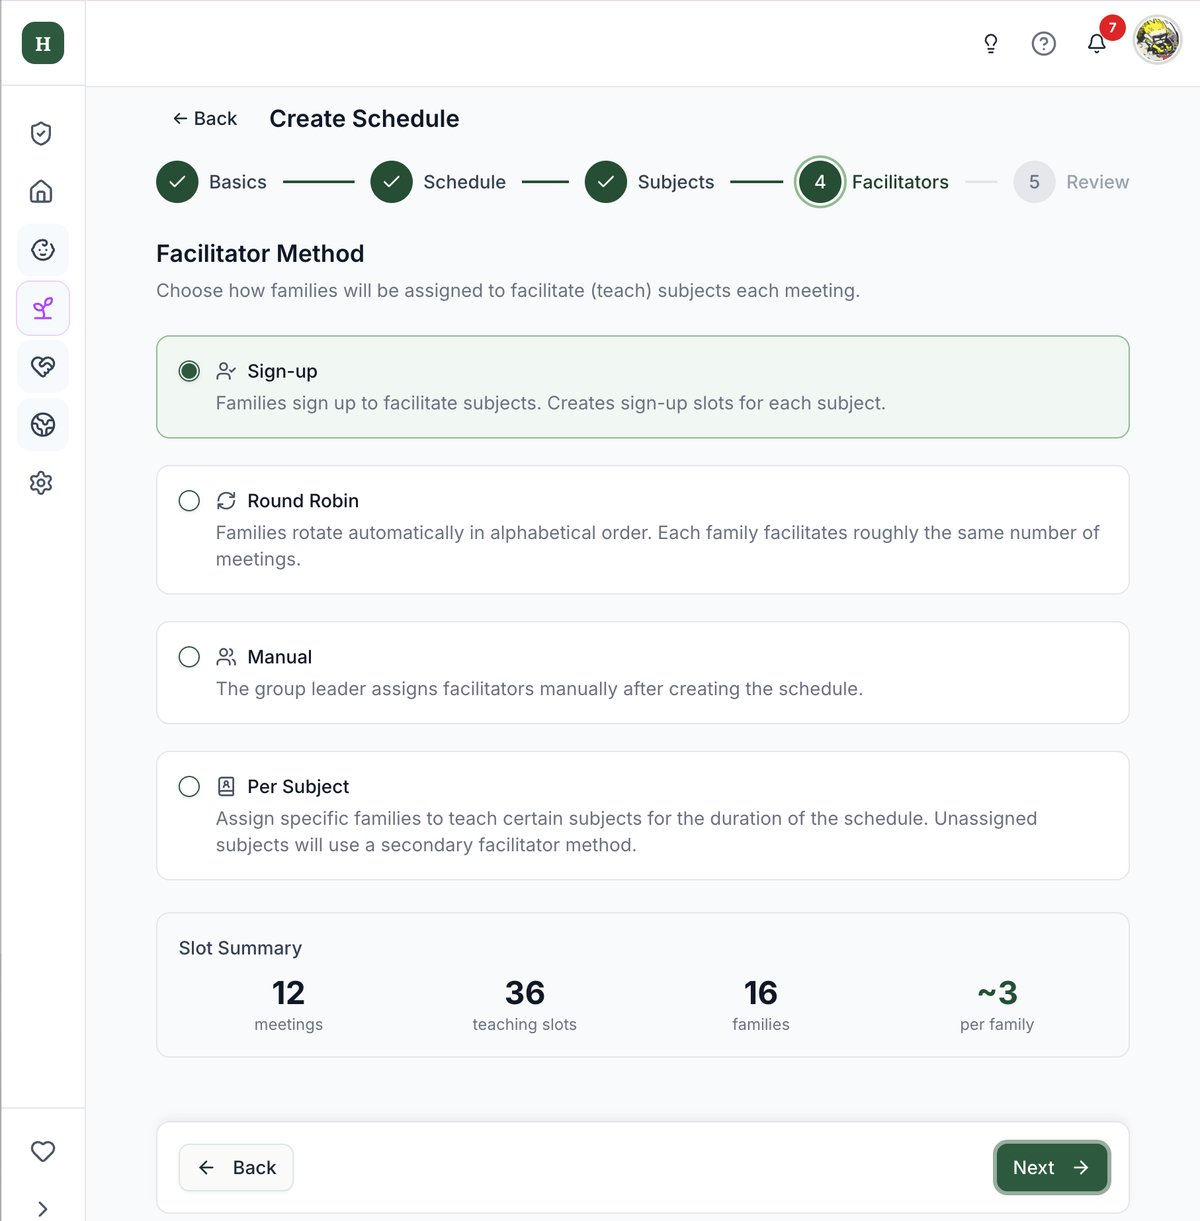Open the settings gear in sidebar
This screenshot has width=1200, height=1221.
pyautogui.click(x=41, y=483)
